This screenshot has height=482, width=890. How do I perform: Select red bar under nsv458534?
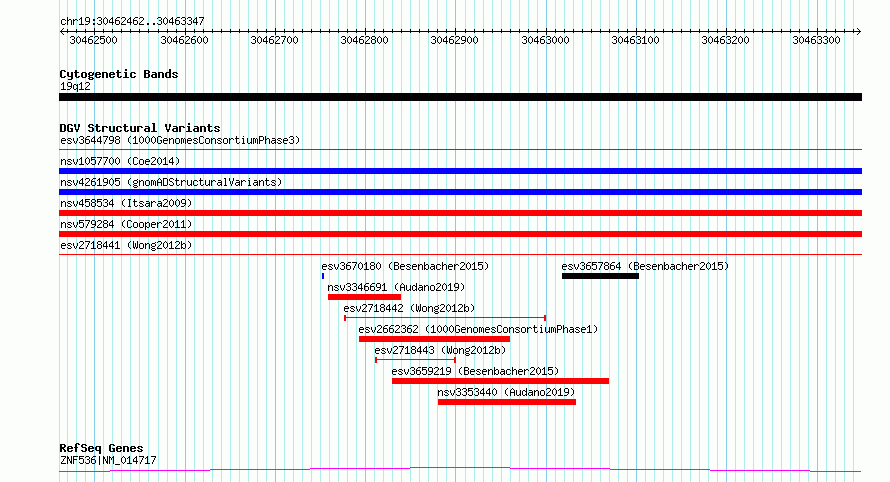pos(460,213)
